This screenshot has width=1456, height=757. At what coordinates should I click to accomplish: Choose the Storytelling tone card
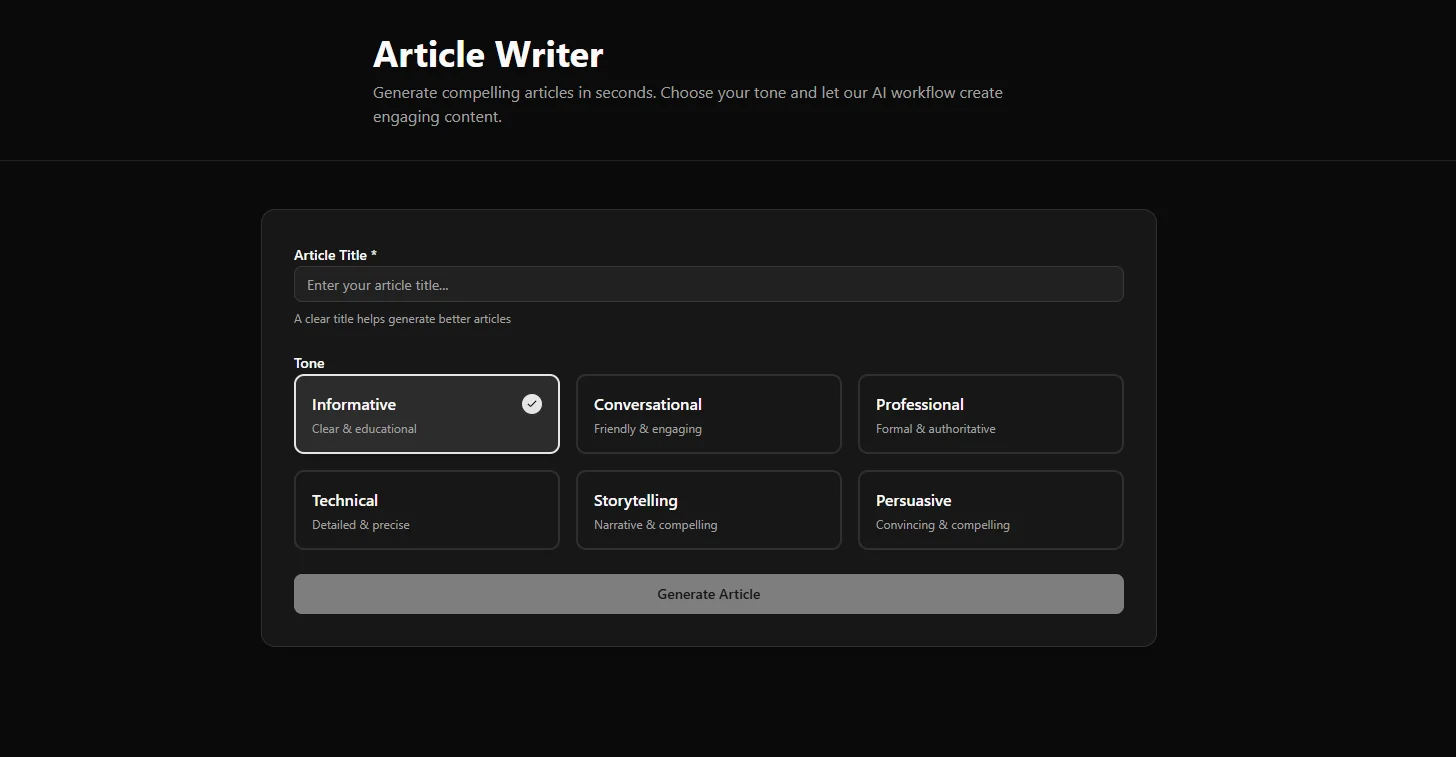pos(709,510)
